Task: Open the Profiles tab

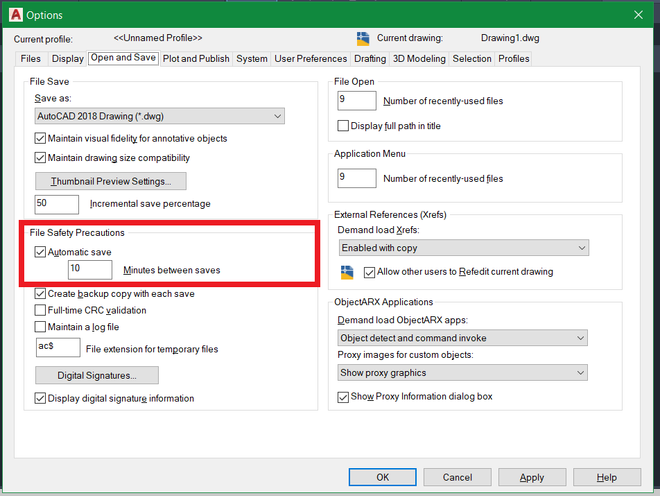Action: pos(514,59)
